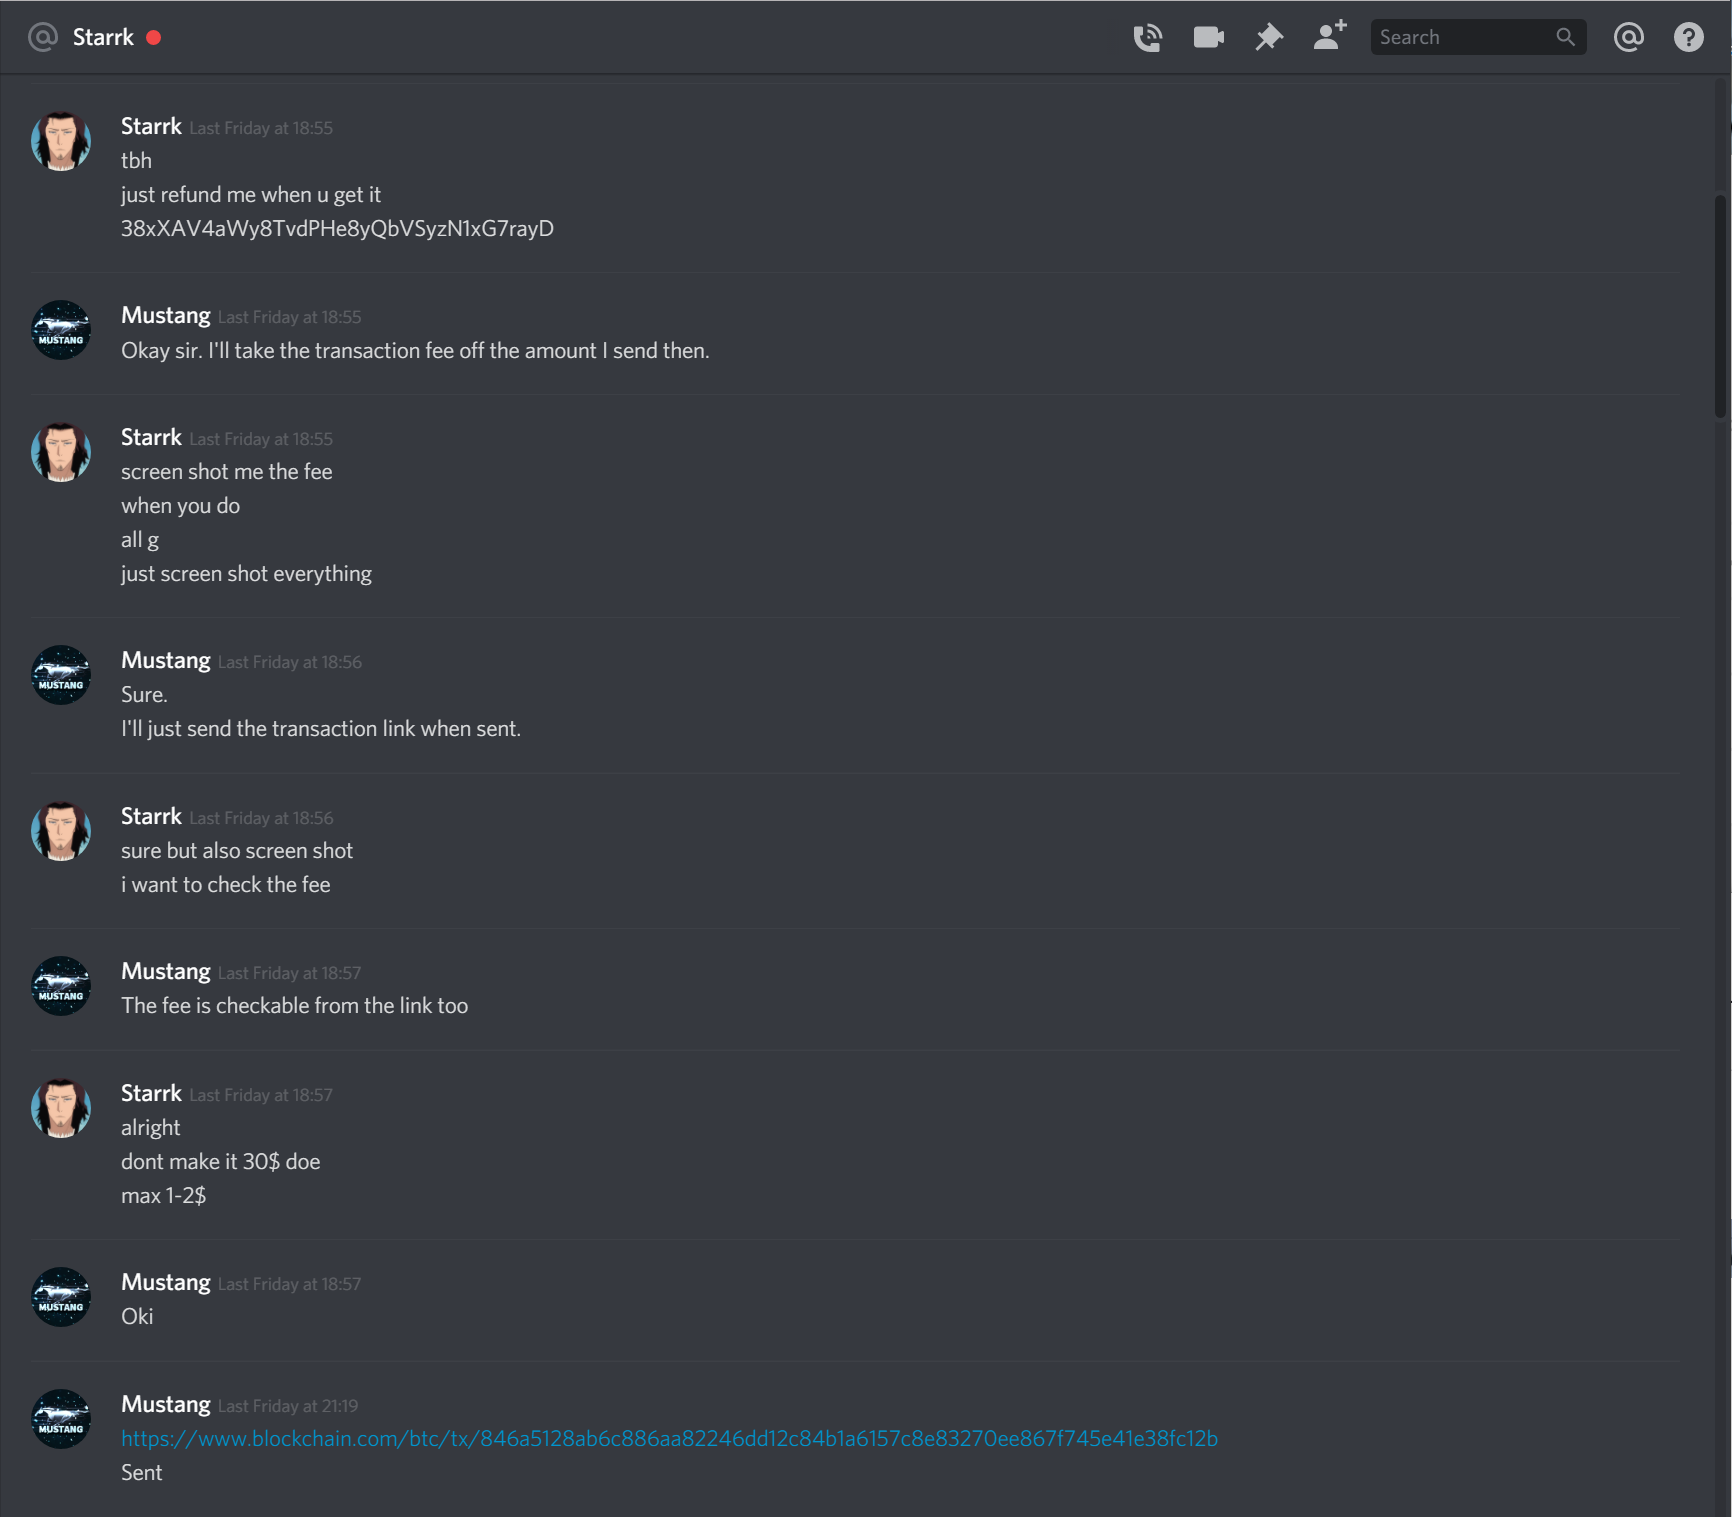Click into the Search input field
This screenshot has height=1517, width=1732.
click(1478, 37)
